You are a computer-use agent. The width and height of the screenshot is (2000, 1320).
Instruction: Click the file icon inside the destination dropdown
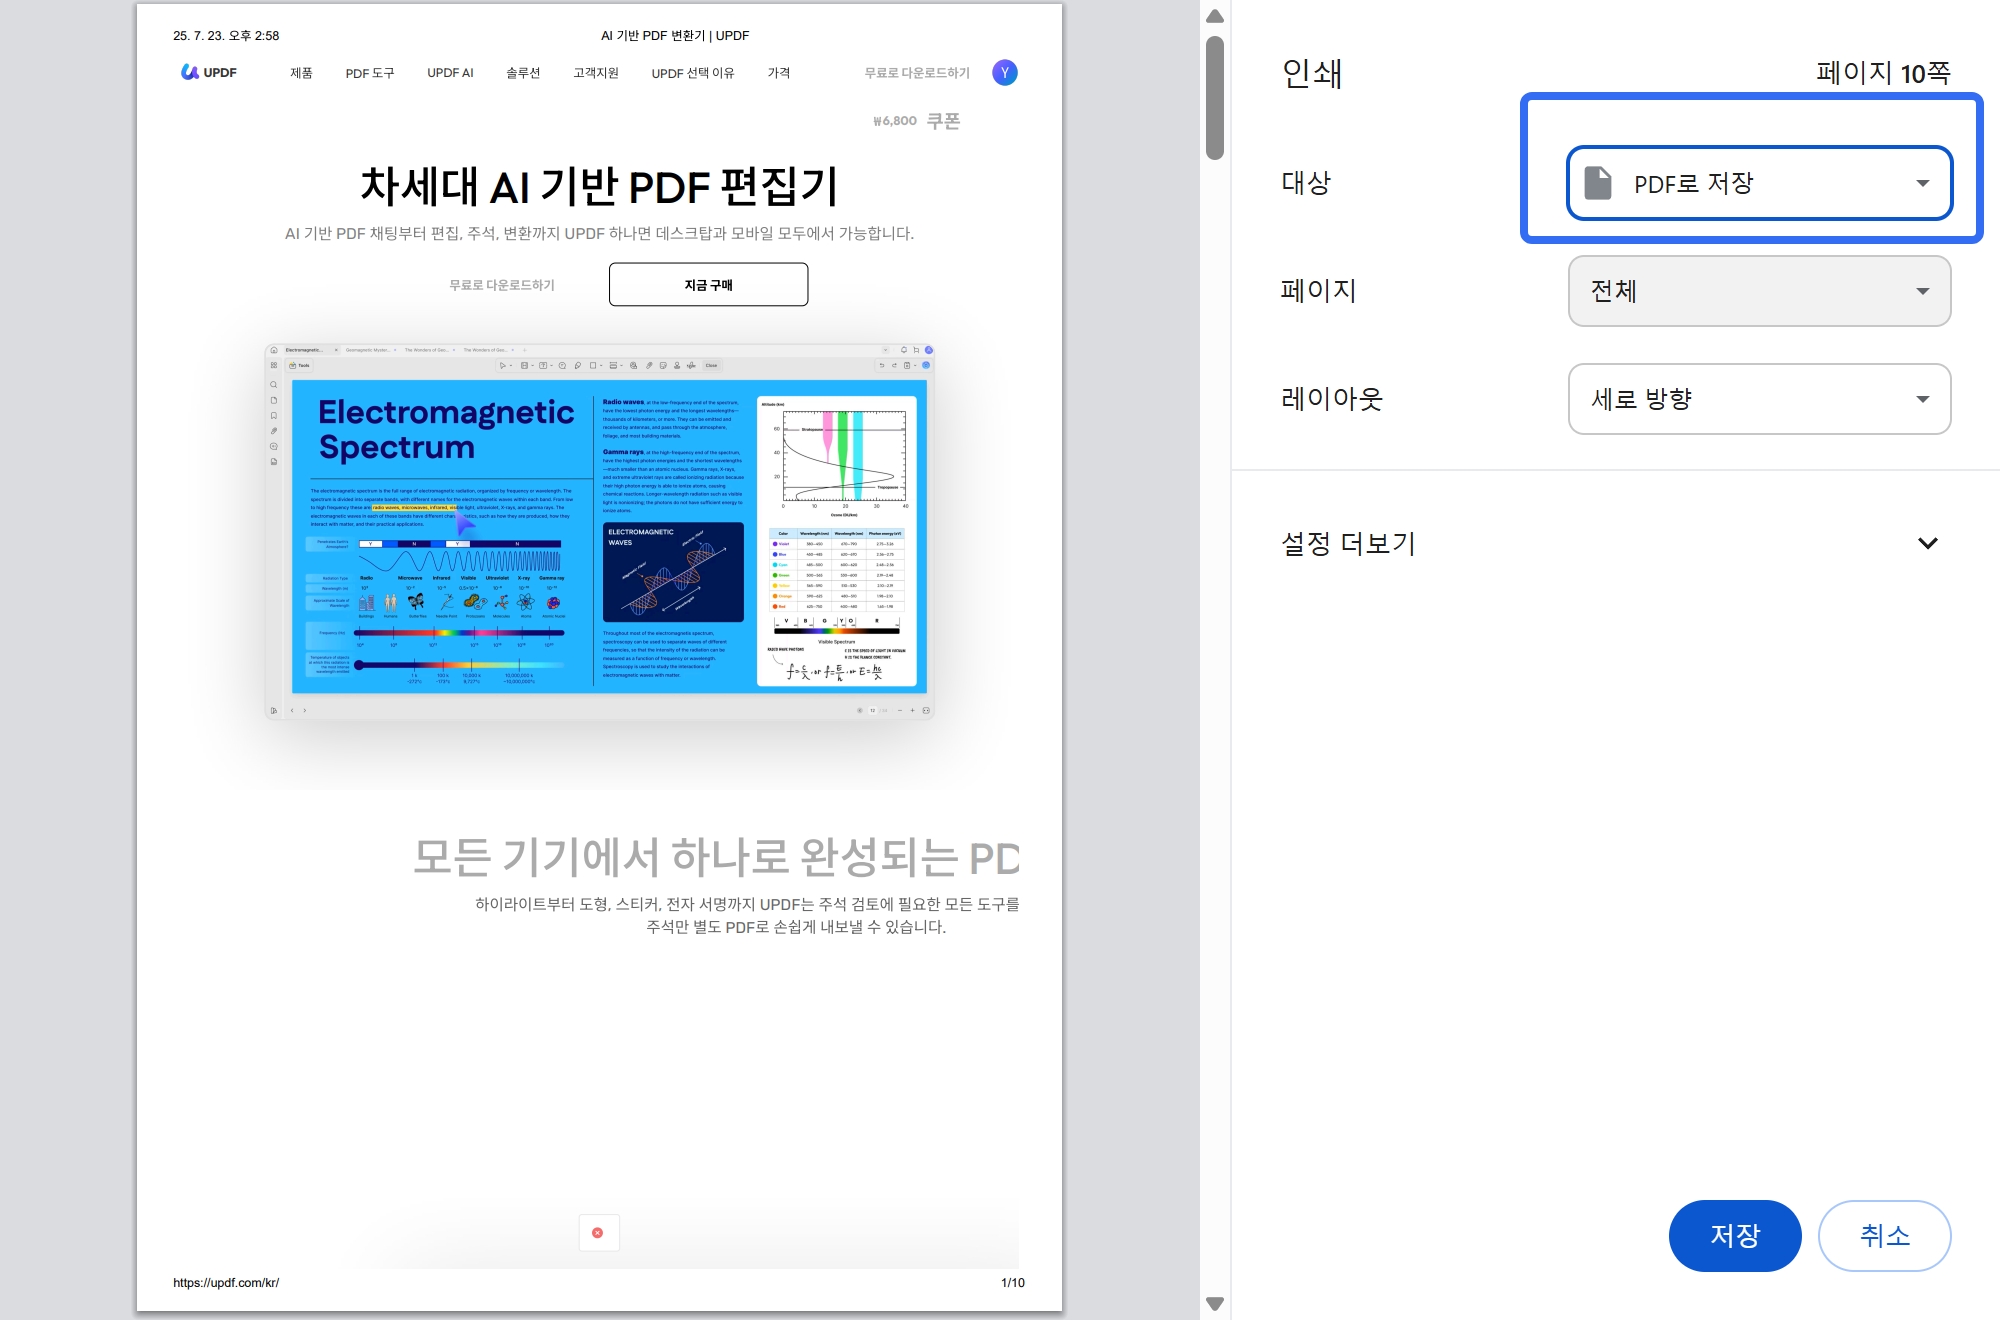click(x=1598, y=183)
